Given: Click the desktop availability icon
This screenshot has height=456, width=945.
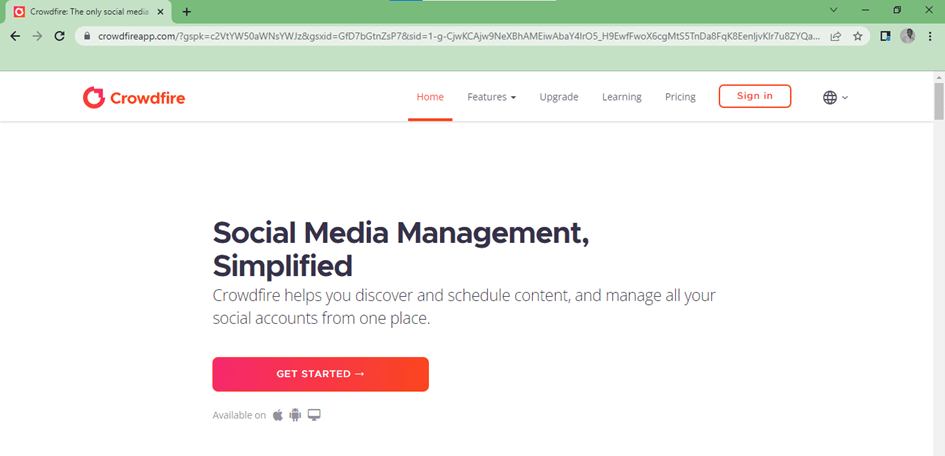Looking at the screenshot, I should tap(314, 415).
